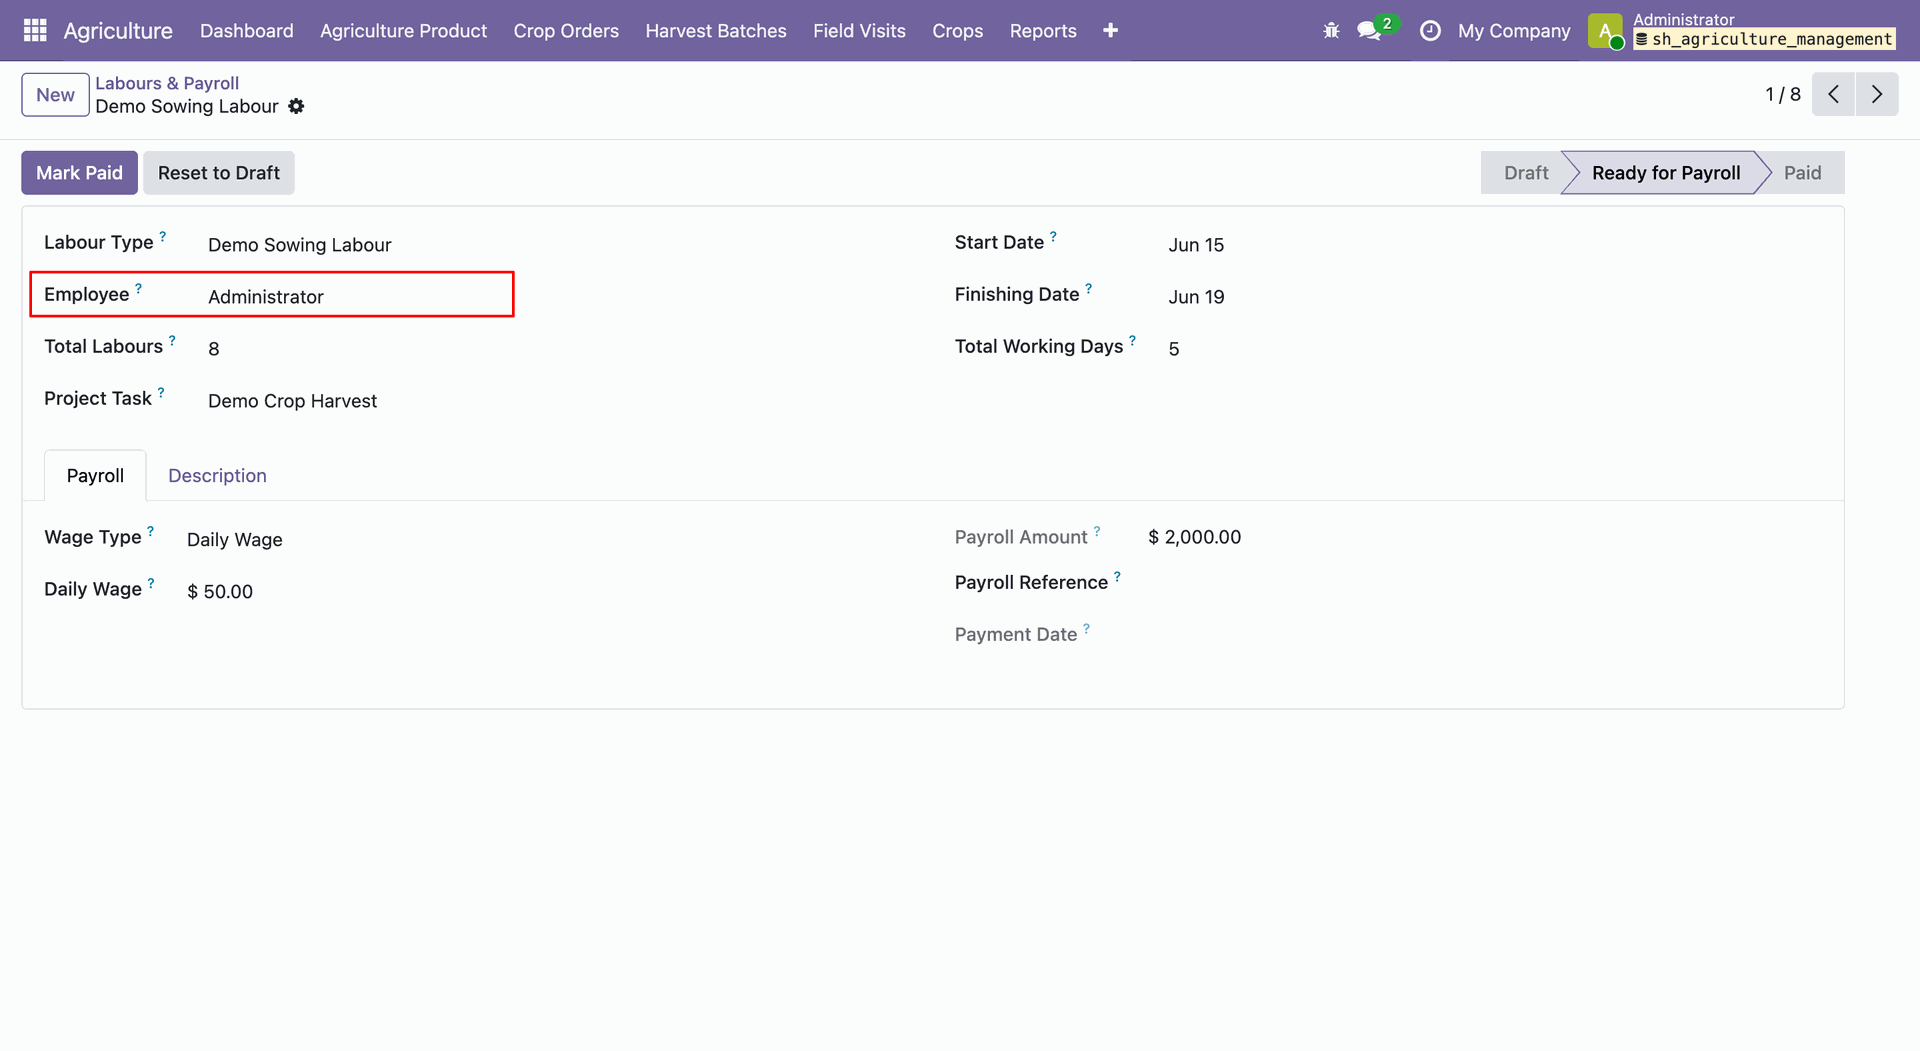The image size is (1920, 1051).
Task: Open the gear actions menu
Action: 296,106
